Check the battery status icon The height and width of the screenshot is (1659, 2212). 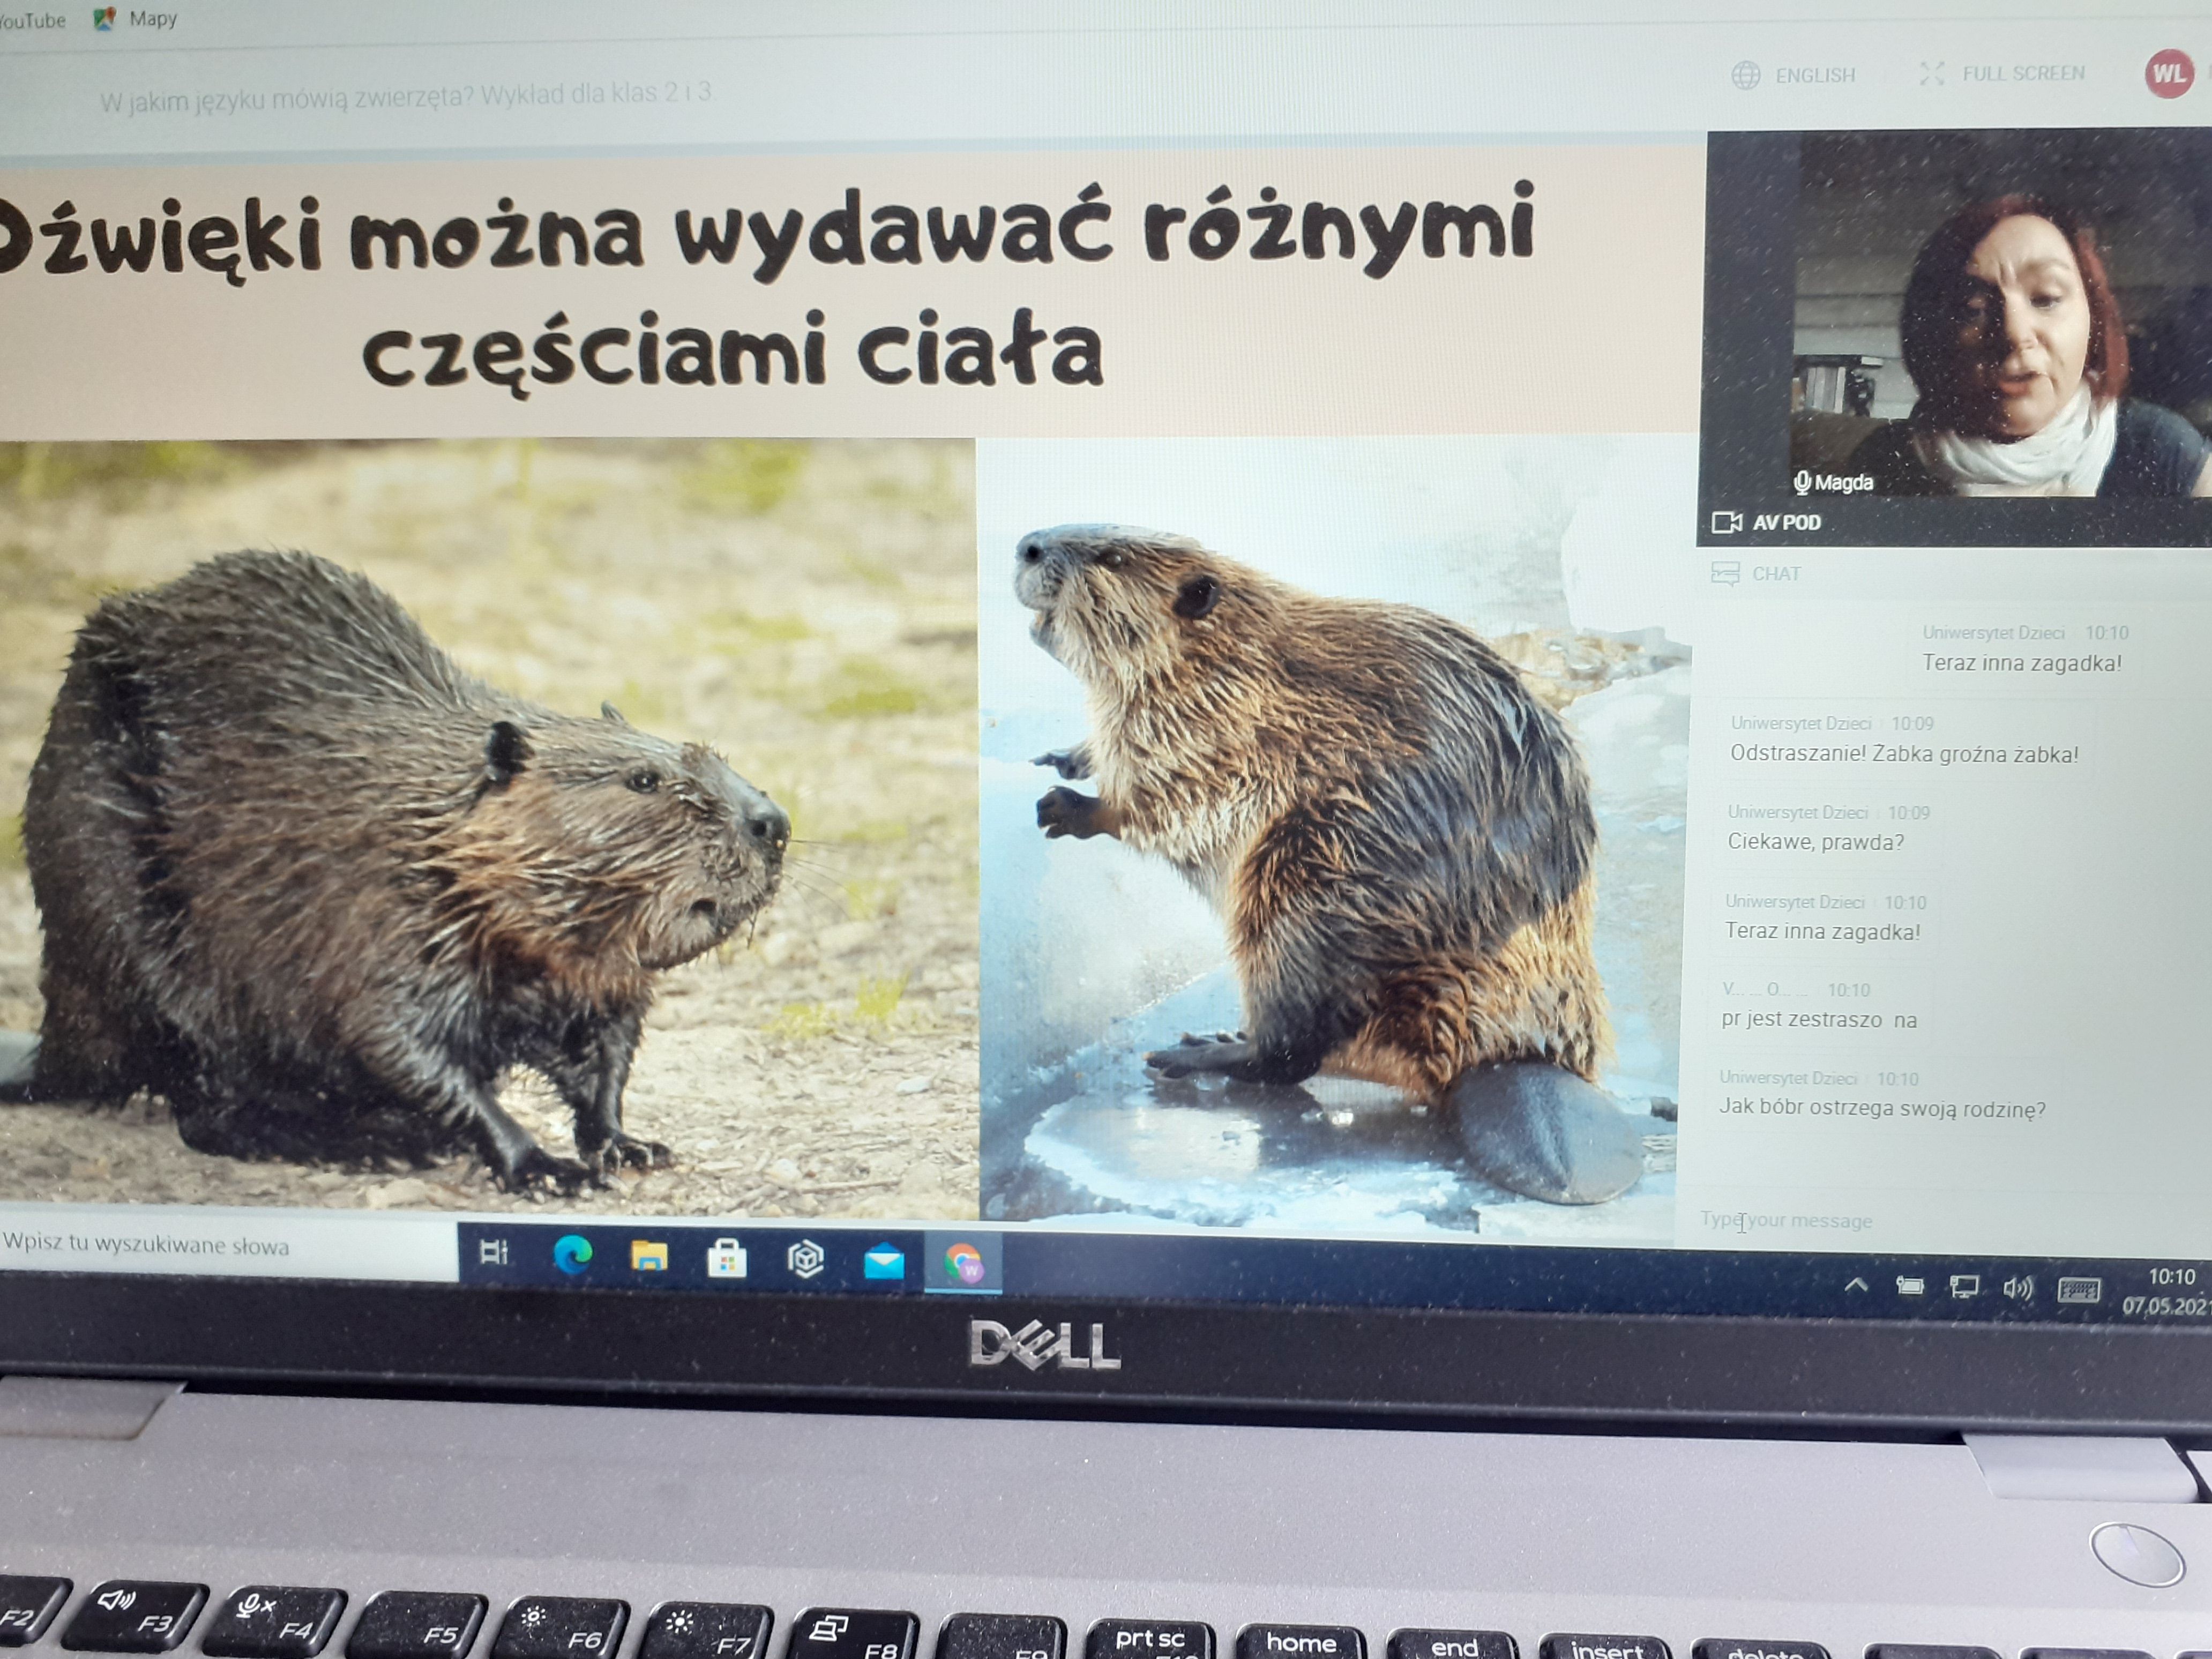(1910, 1286)
